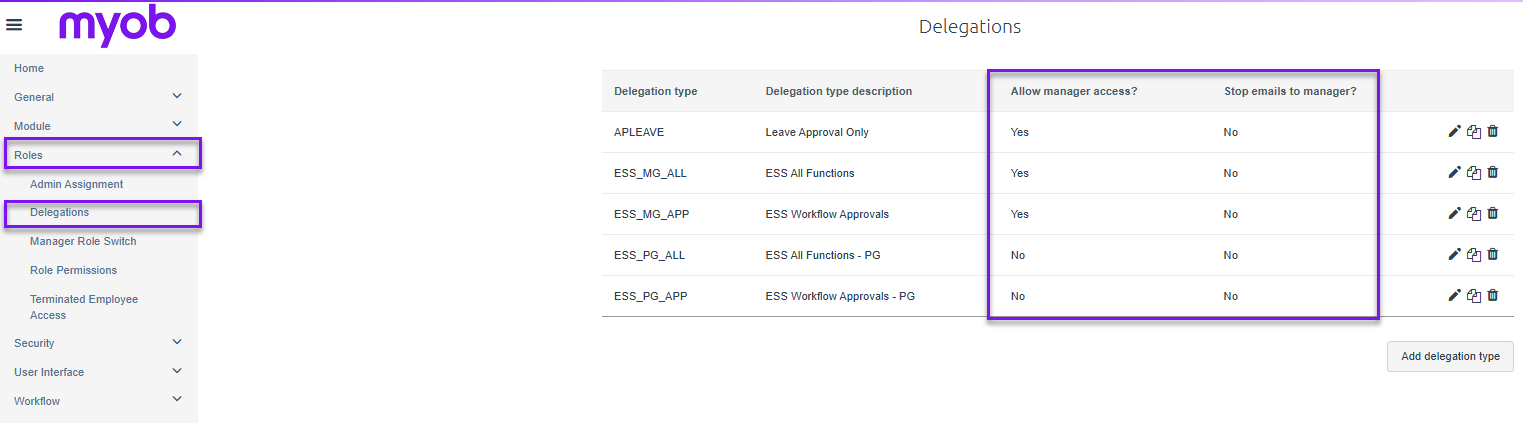The width and height of the screenshot is (1523, 423).
Task: Click Add delegation type button
Action: point(1450,356)
